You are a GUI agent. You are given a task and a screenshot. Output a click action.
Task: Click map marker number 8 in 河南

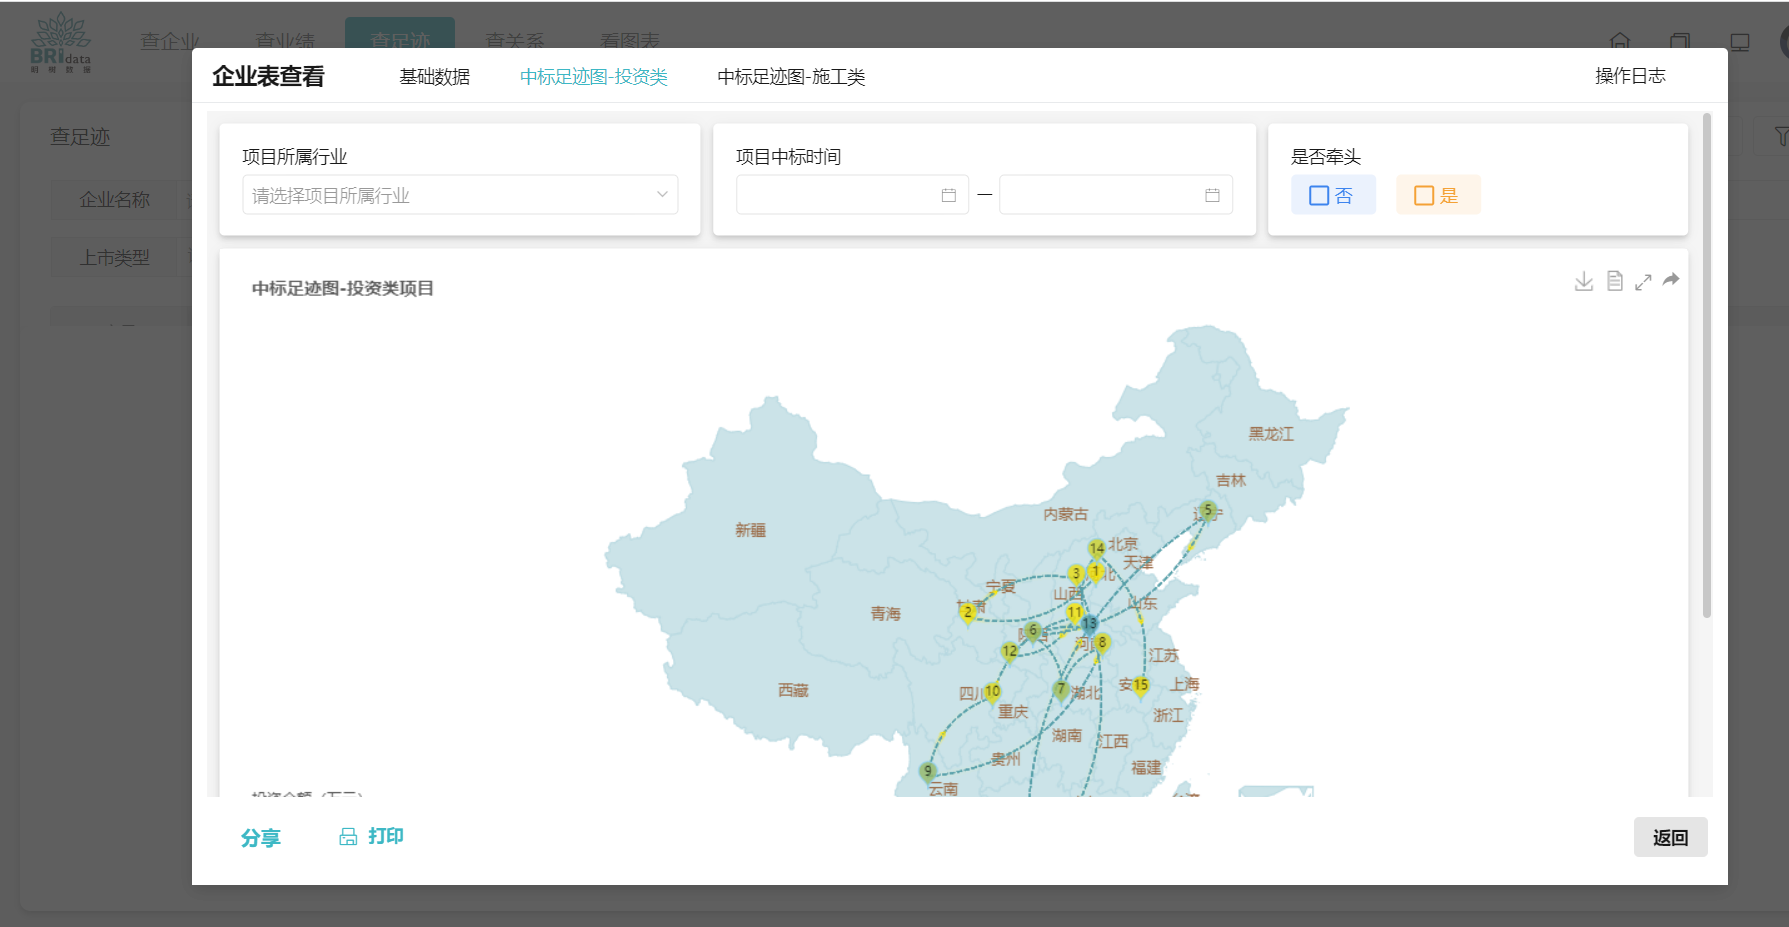[1102, 644]
